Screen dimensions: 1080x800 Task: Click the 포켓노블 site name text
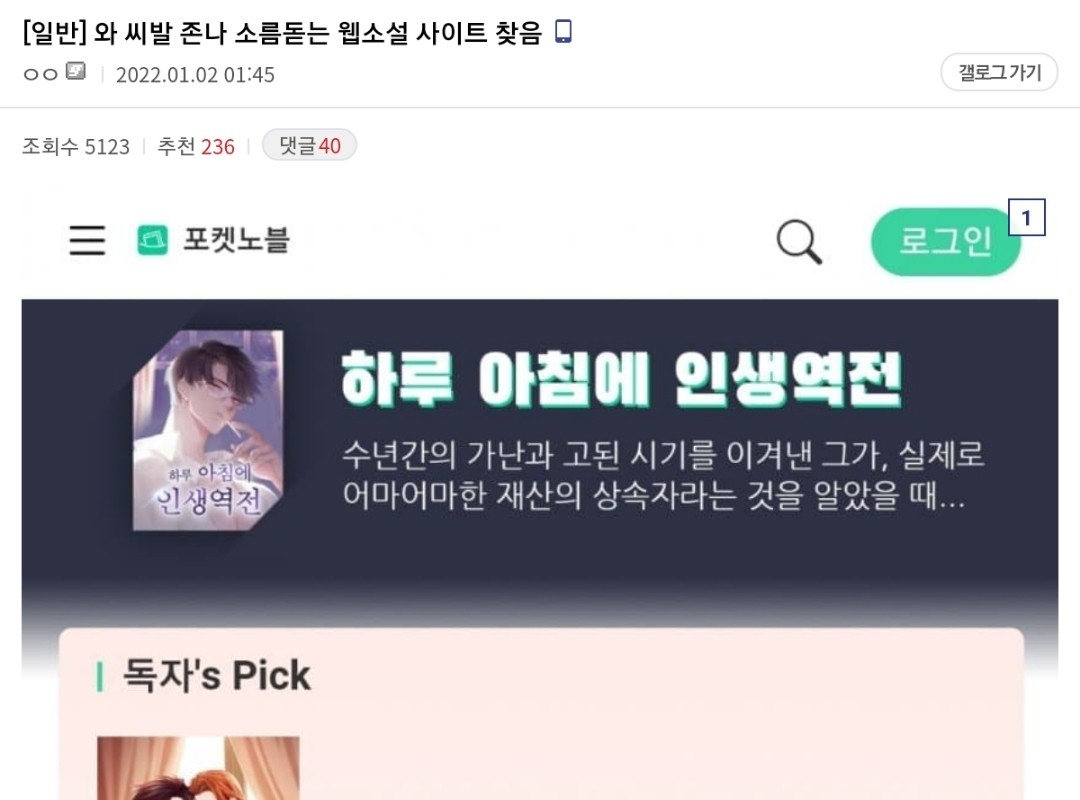(236, 240)
